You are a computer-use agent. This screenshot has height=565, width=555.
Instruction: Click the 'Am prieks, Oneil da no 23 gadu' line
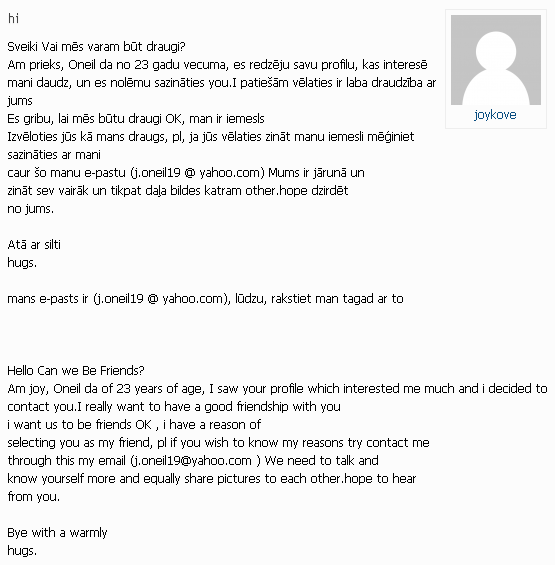pyautogui.click(x=217, y=64)
